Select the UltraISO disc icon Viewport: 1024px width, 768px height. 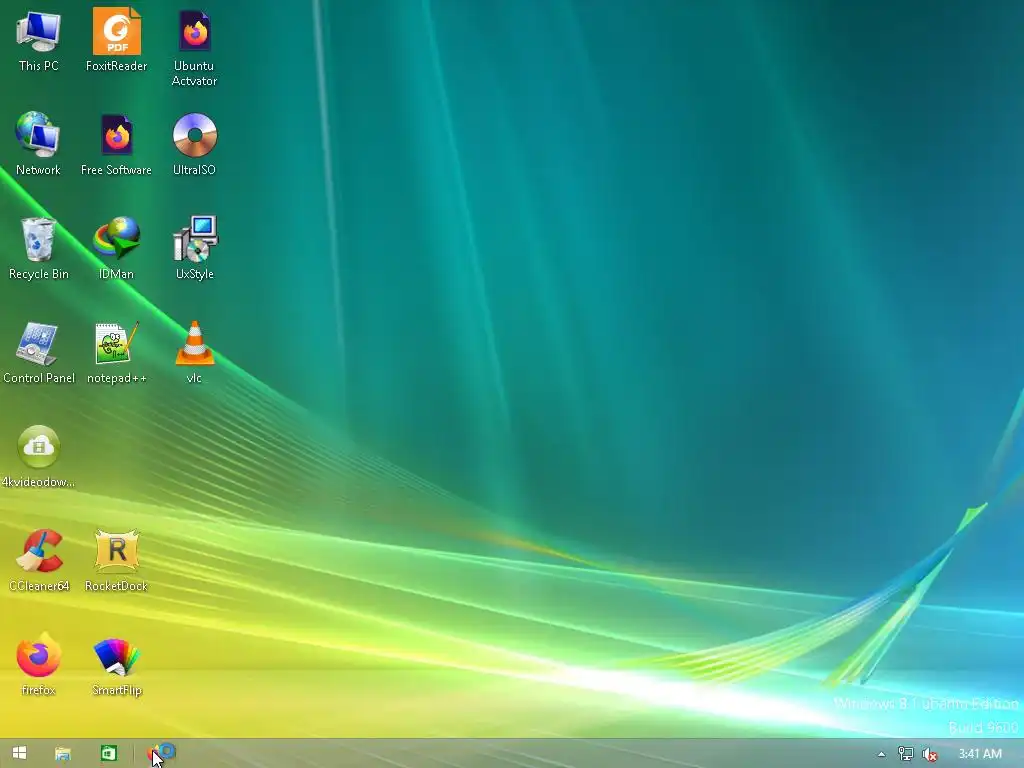coord(195,135)
